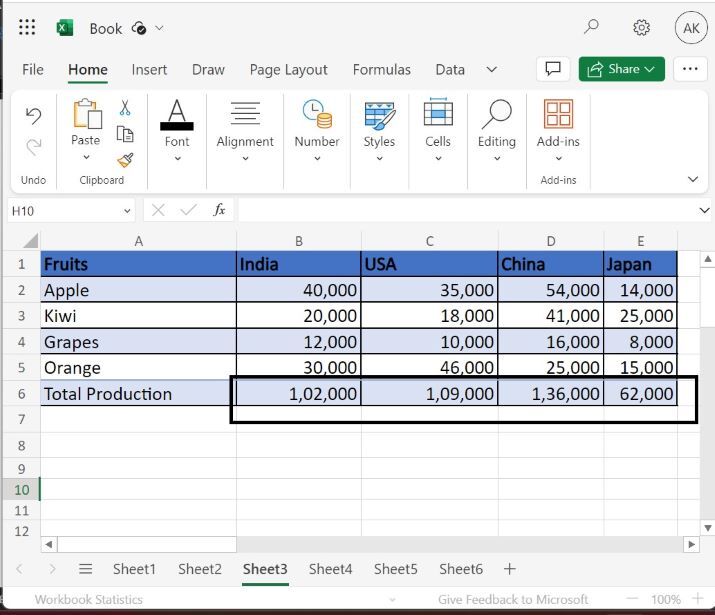This screenshot has height=615, width=715.
Task: Switch to the Insert ribbon tab
Action: (149, 70)
